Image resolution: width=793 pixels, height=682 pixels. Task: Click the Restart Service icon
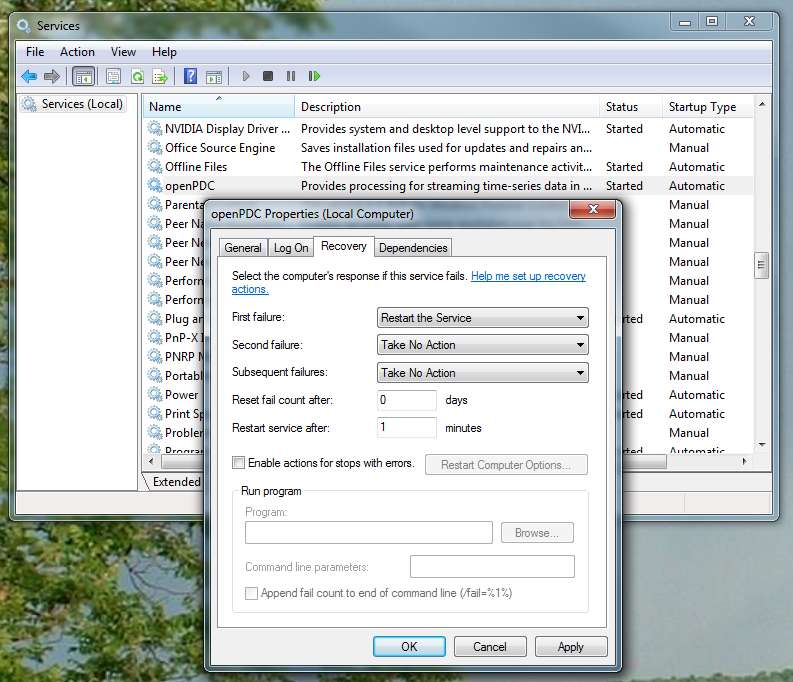[x=314, y=76]
